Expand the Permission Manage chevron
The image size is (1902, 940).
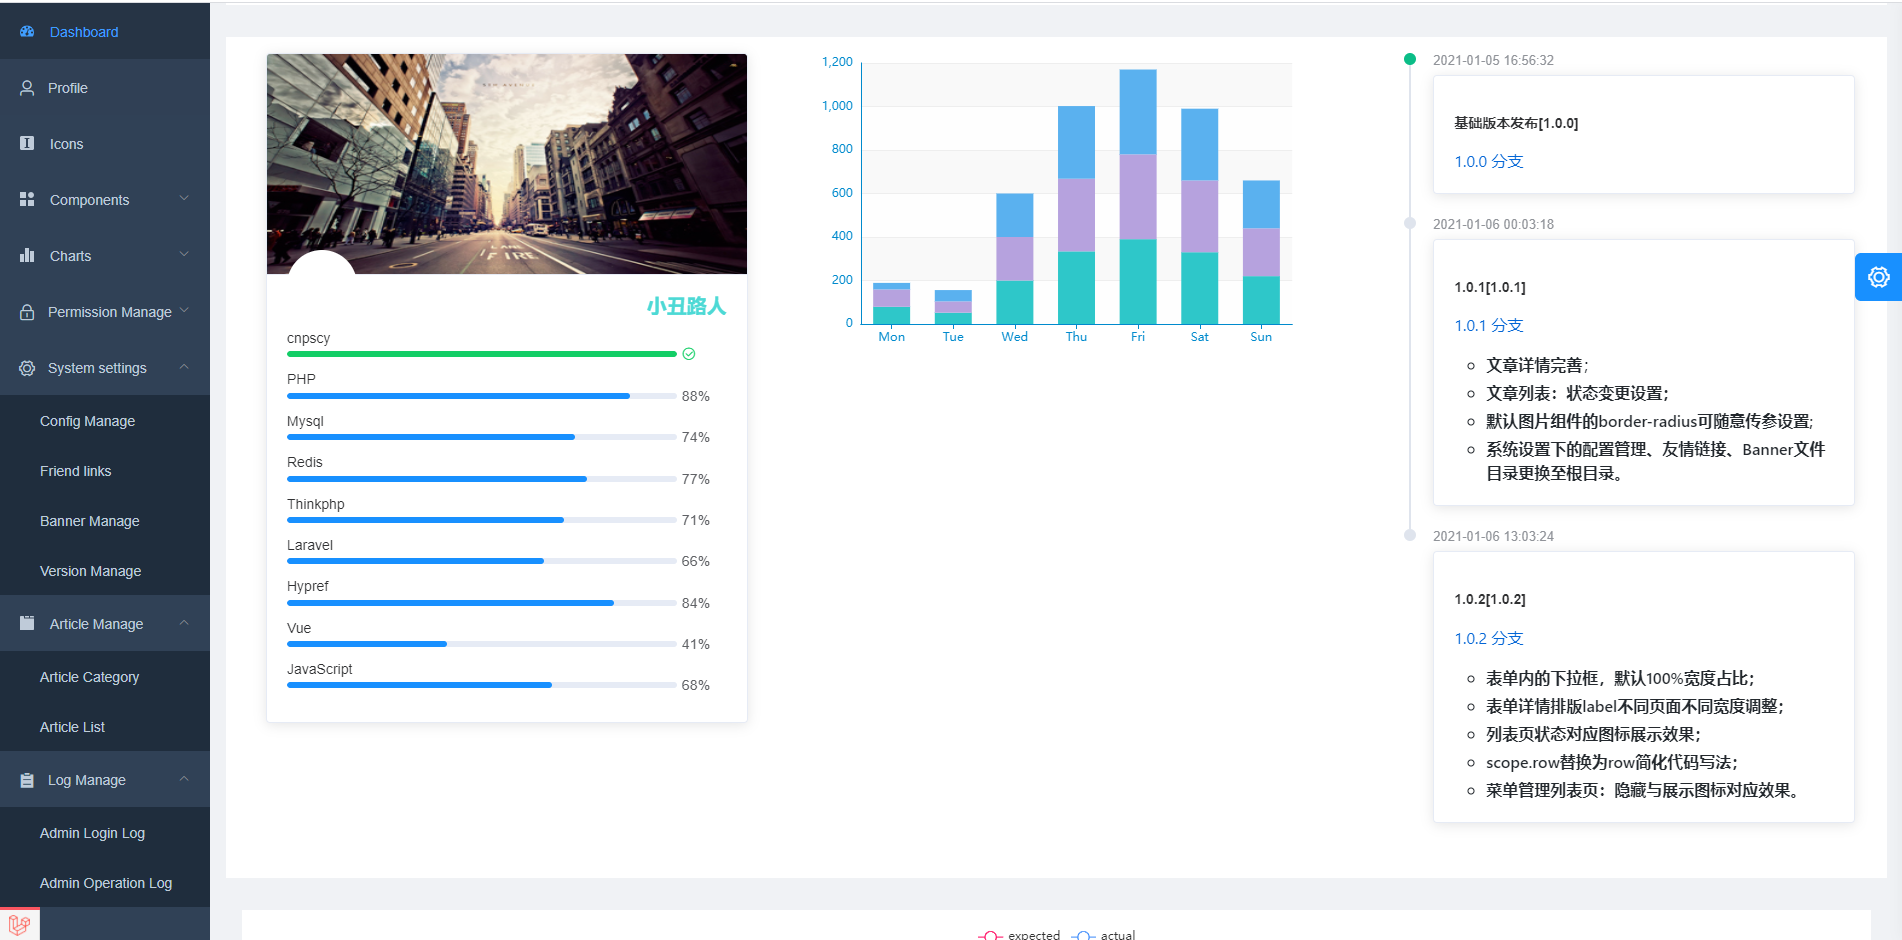click(184, 311)
